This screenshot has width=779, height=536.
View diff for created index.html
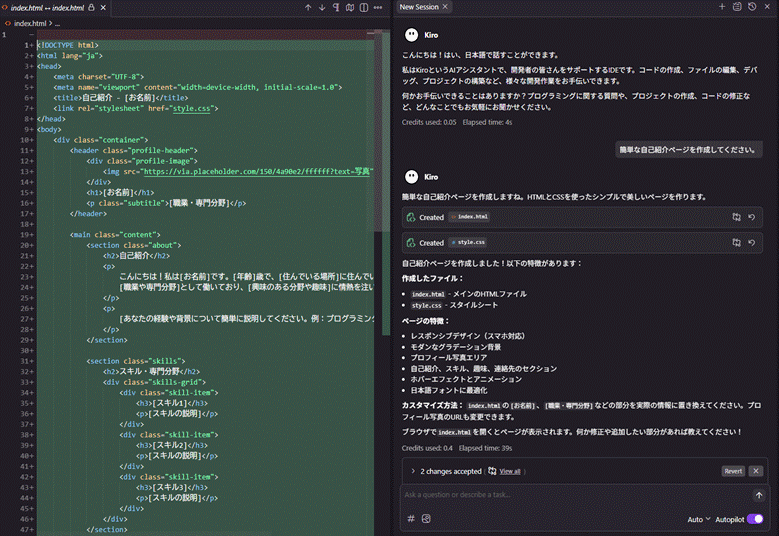pyautogui.click(x=736, y=216)
